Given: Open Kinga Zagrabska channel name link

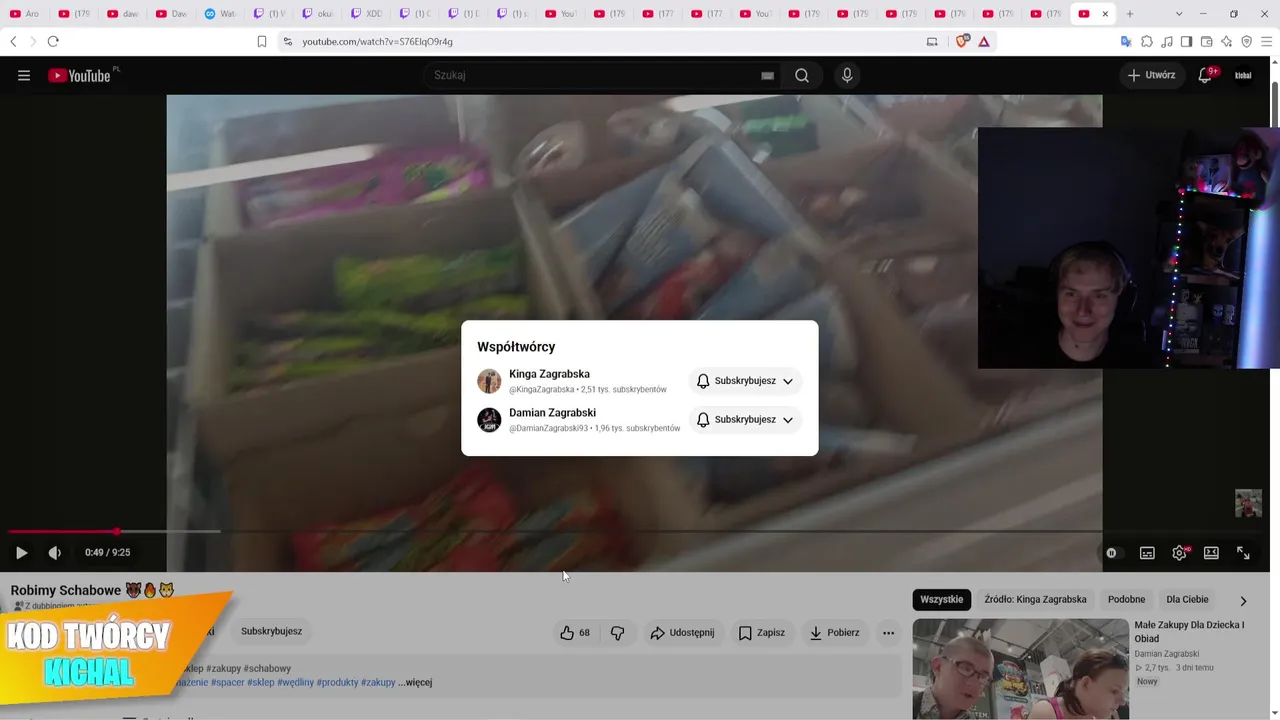Looking at the screenshot, I should [x=549, y=374].
